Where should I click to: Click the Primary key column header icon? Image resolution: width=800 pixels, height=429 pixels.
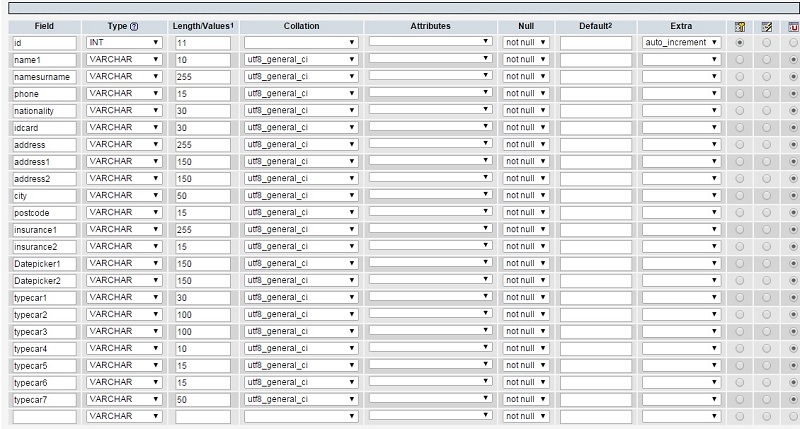click(739, 27)
